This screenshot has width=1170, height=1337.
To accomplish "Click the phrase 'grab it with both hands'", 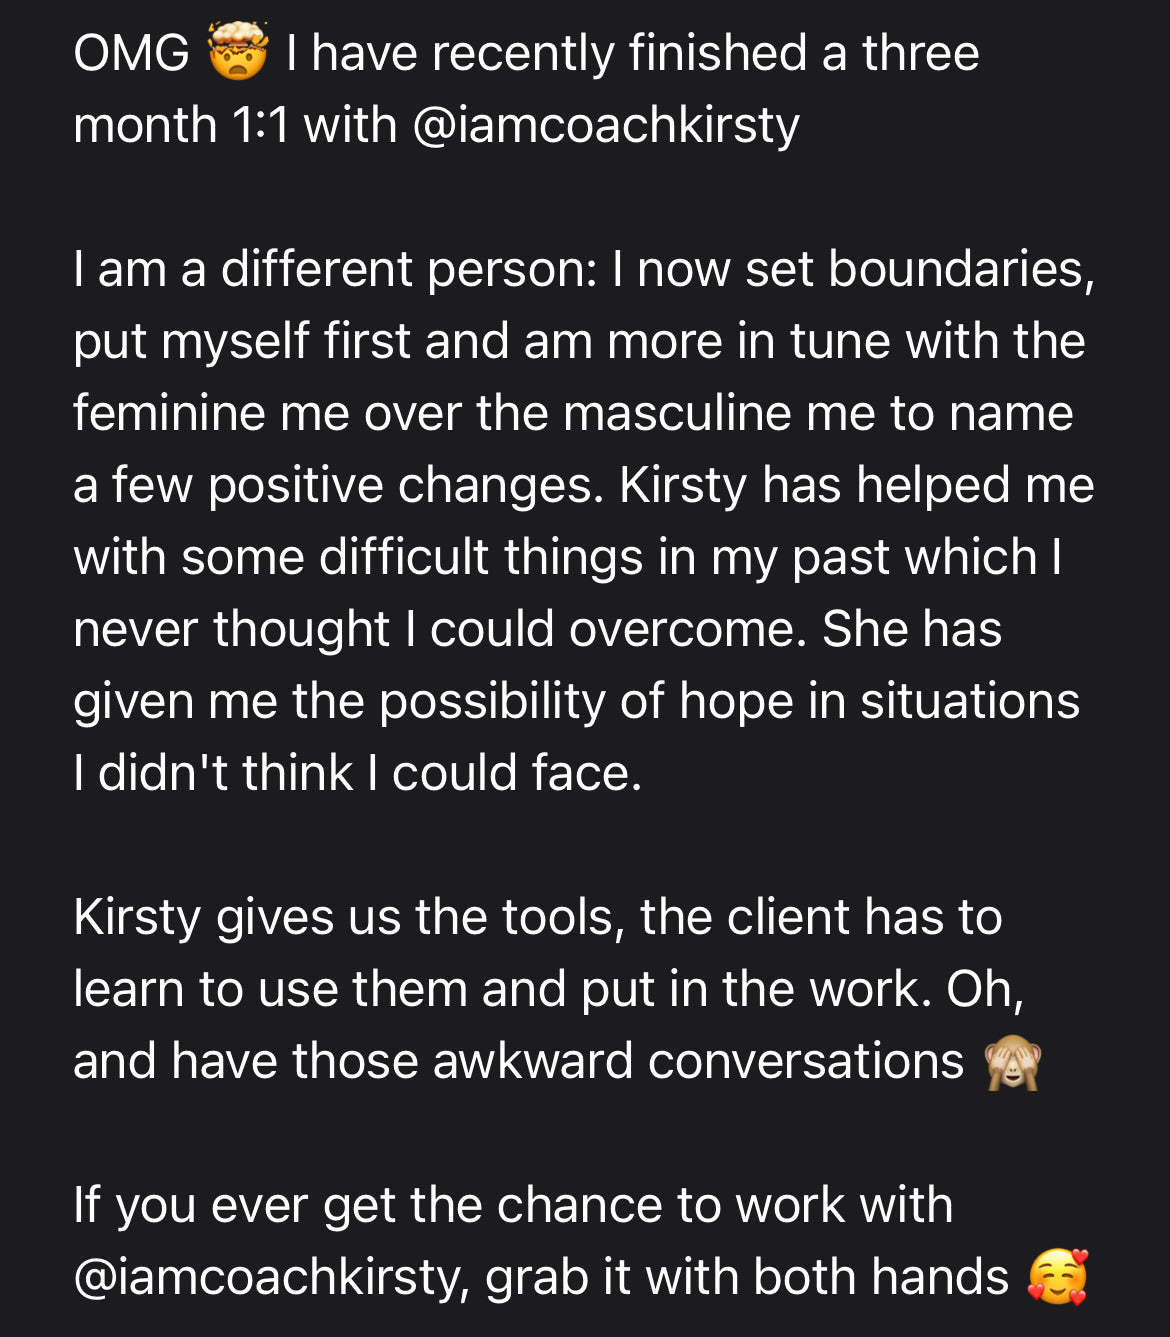I will pos(747,1278).
